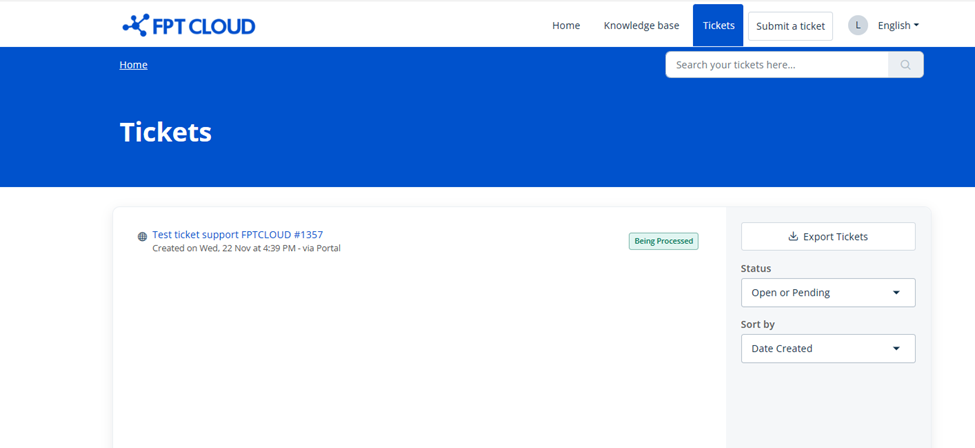975x448 pixels.
Task: Expand the Status 'Open or Pending' dropdown
Action: pyautogui.click(x=827, y=293)
